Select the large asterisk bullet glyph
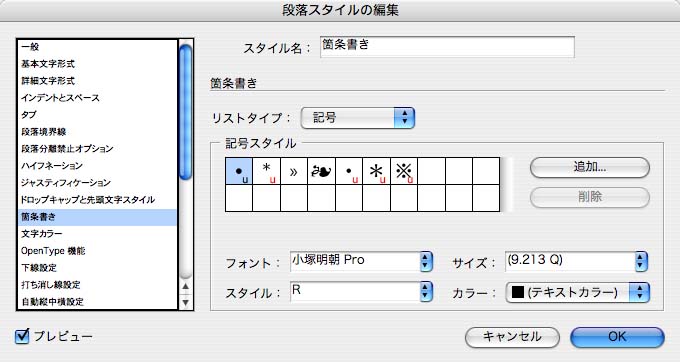680x362 pixels. [376, 171]
